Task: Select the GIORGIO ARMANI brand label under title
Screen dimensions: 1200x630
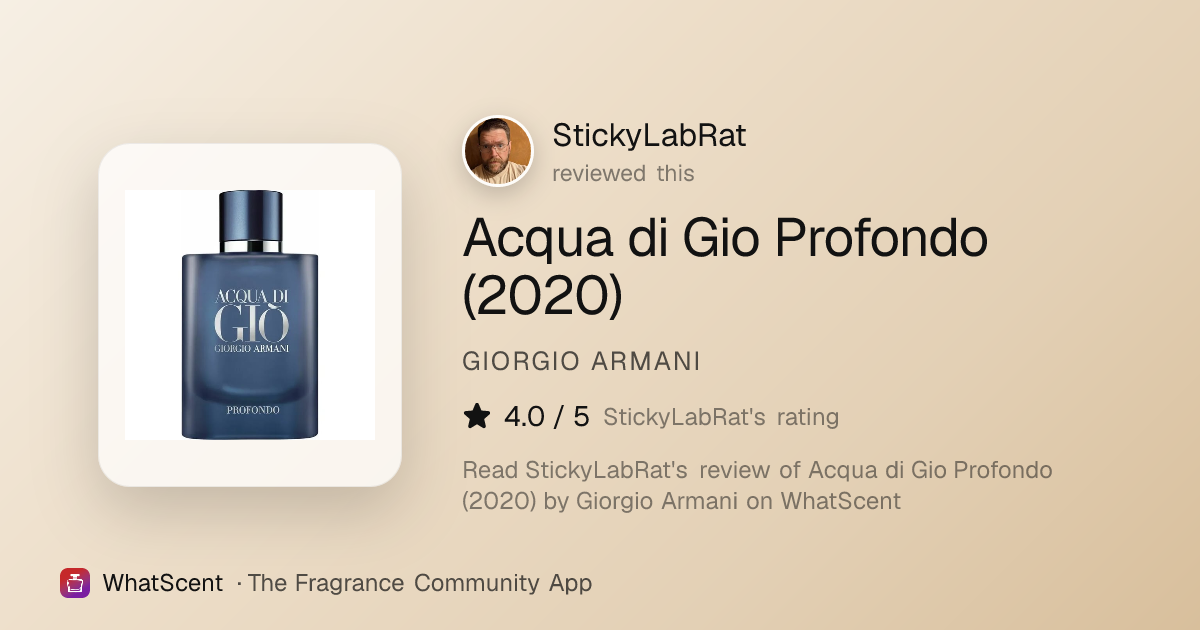Action: tap(581, 361)
